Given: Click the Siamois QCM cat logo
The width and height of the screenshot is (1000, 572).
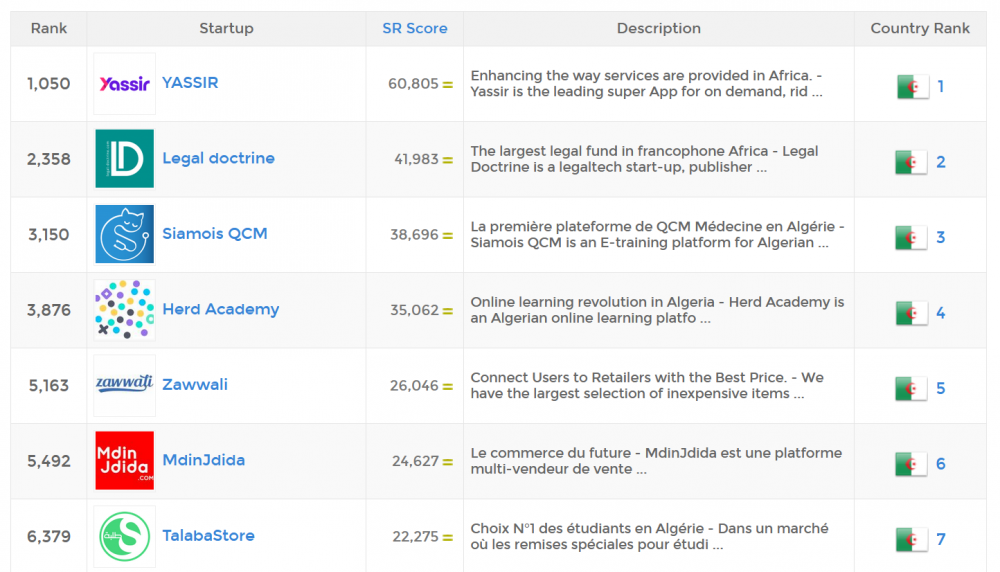Looking at the screenshot, I should (124, 234).
